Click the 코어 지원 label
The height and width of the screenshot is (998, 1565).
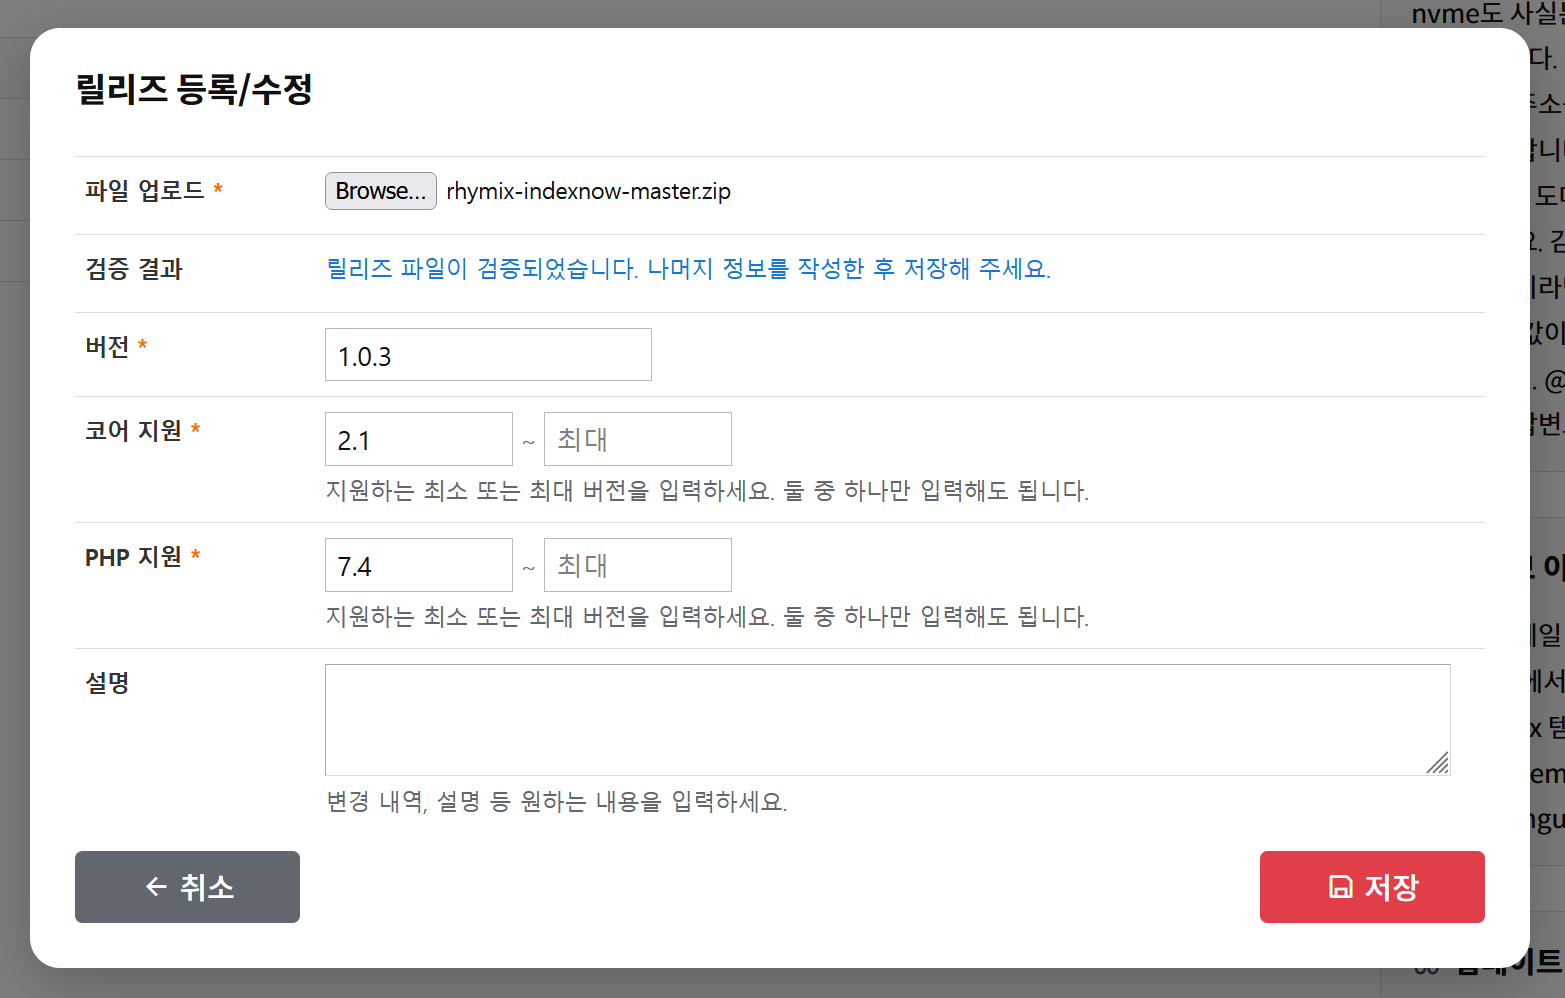pos(133,431)
